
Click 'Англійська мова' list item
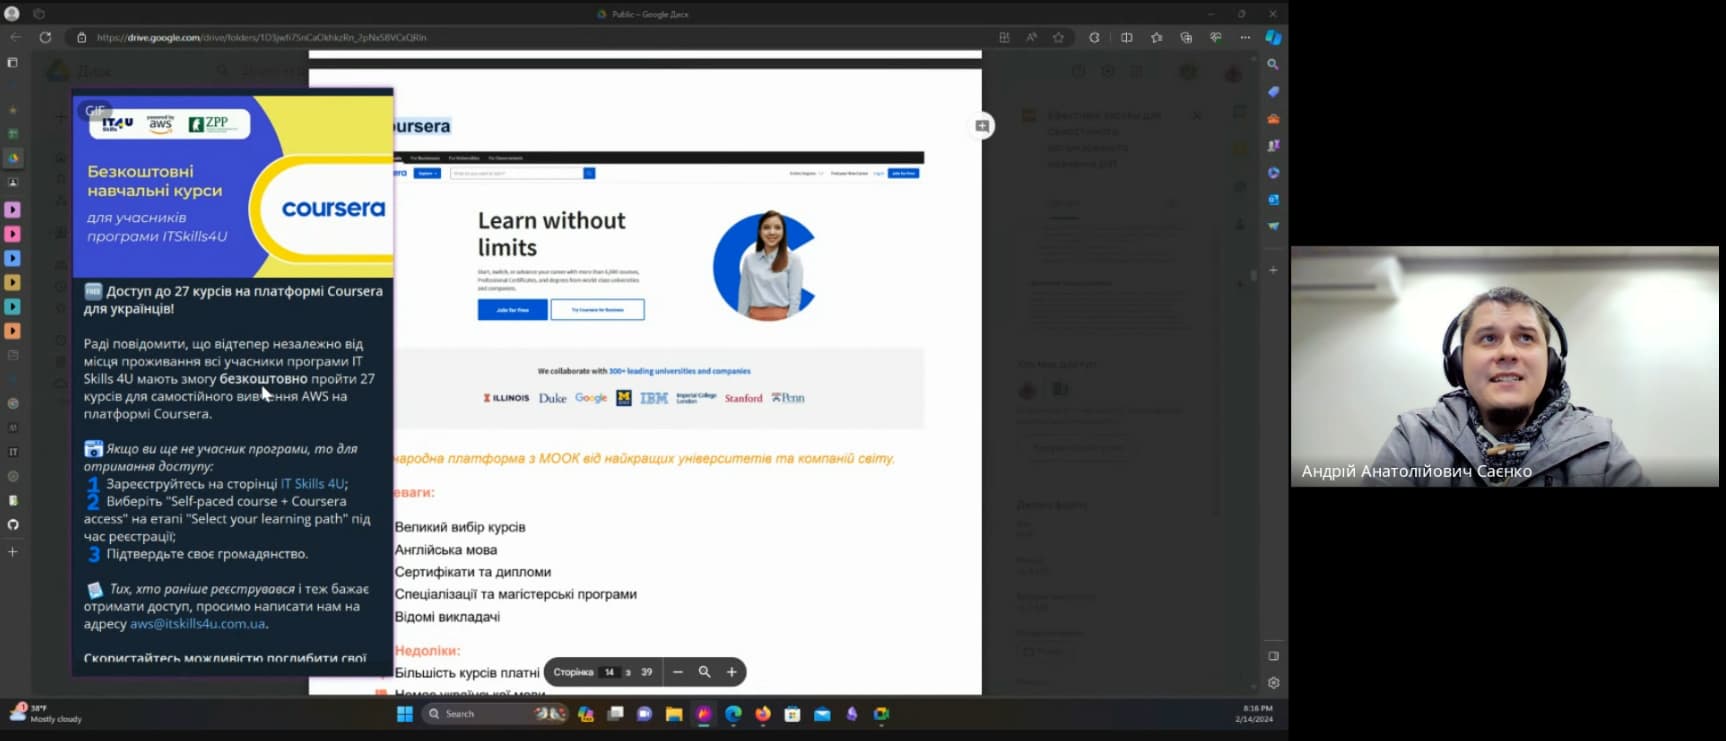click(x=446, y=550)
